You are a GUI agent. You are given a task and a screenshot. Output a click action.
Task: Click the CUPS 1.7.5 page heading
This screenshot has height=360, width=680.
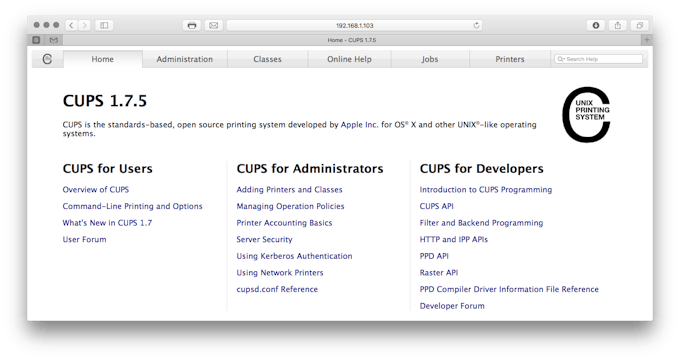click(x=105, y=101)
